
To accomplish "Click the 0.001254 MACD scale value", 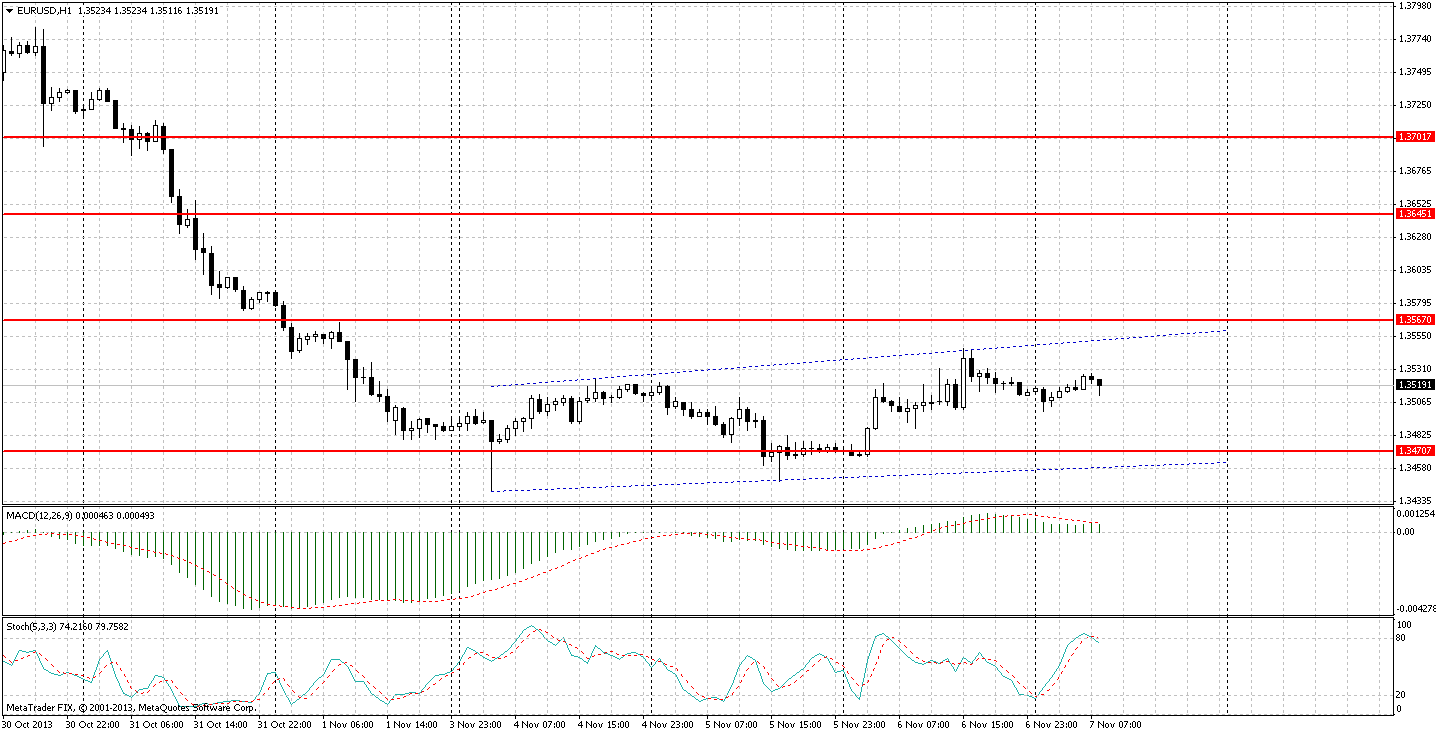I will [1418, 514].
